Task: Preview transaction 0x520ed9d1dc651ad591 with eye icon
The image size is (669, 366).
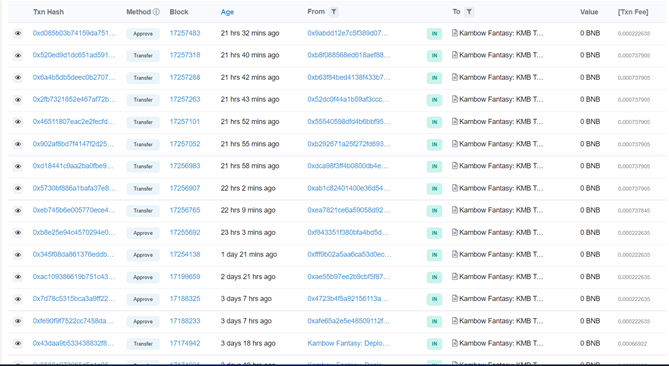Action: click(x=17, y=55)
